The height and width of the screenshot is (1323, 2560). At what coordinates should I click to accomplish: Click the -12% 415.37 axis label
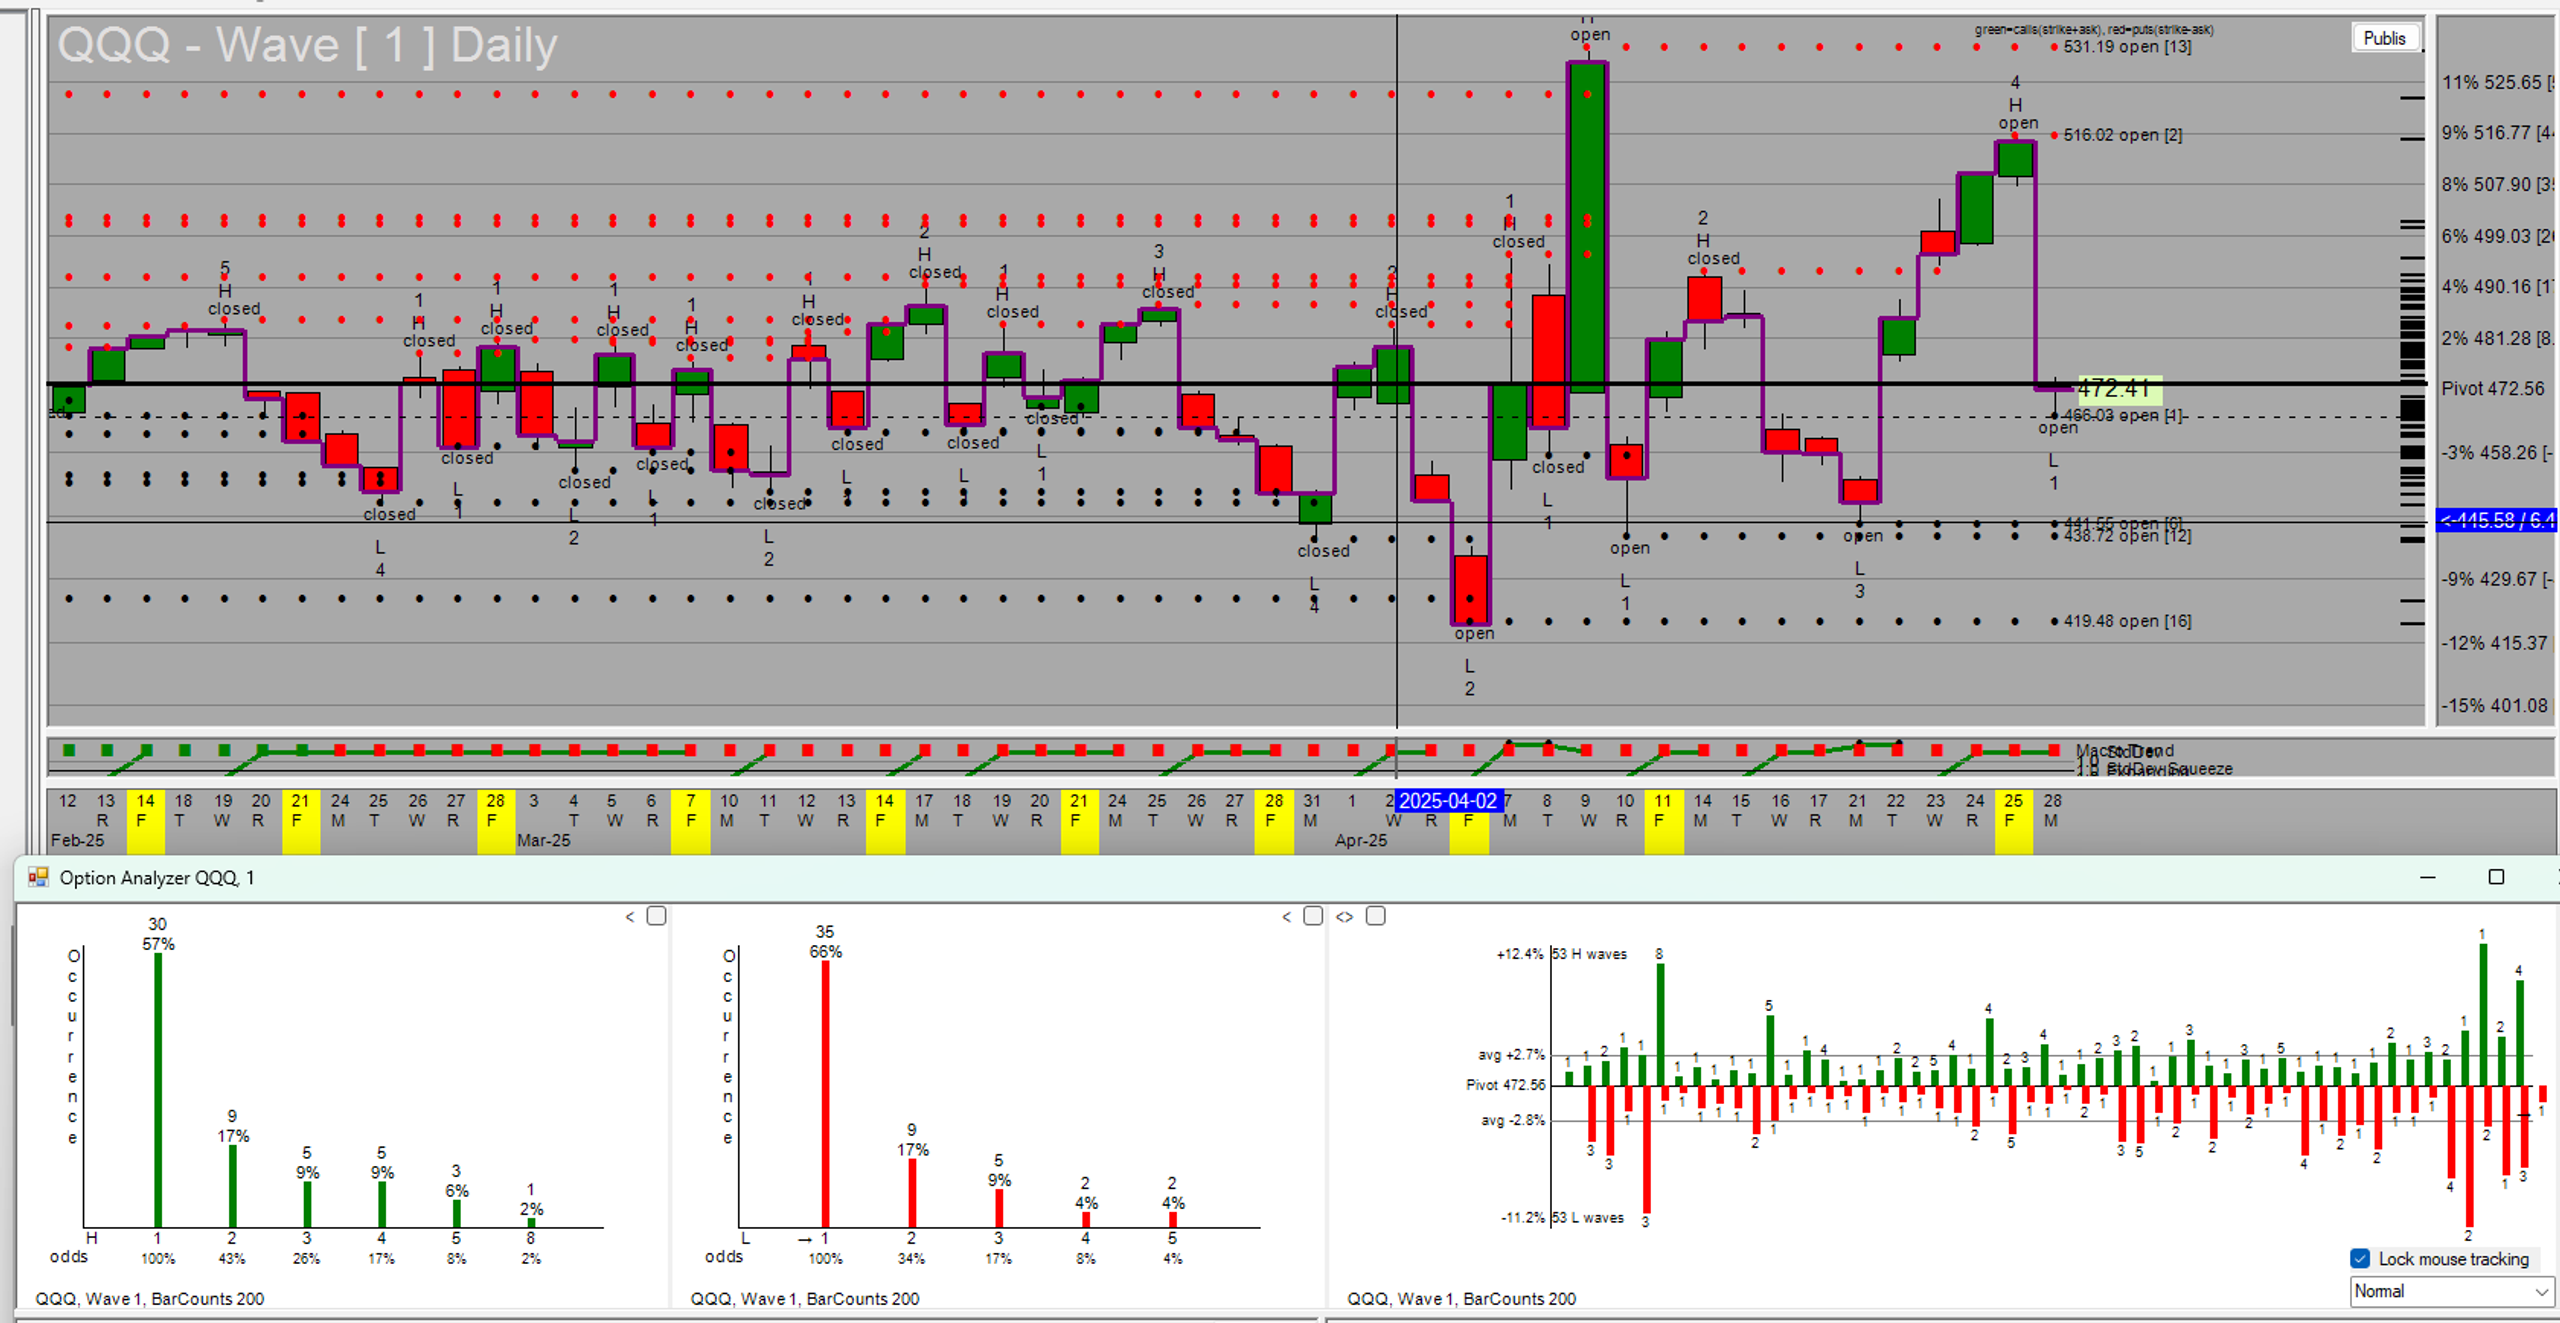pyautogui.click(x=2496, y=643)
